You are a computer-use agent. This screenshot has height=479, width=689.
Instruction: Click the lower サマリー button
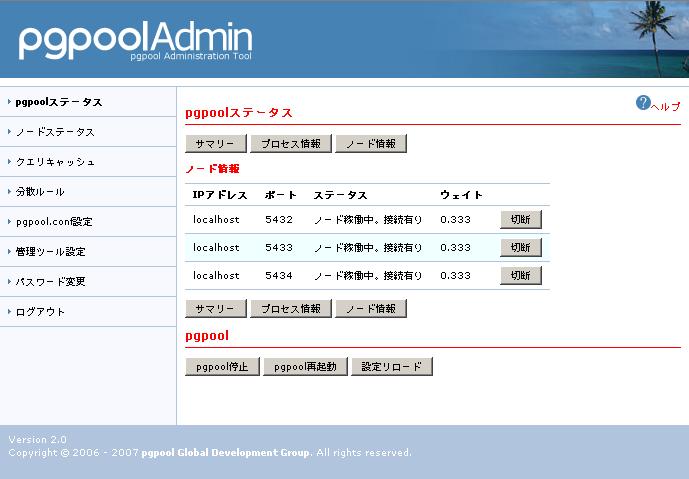point(216,308)
